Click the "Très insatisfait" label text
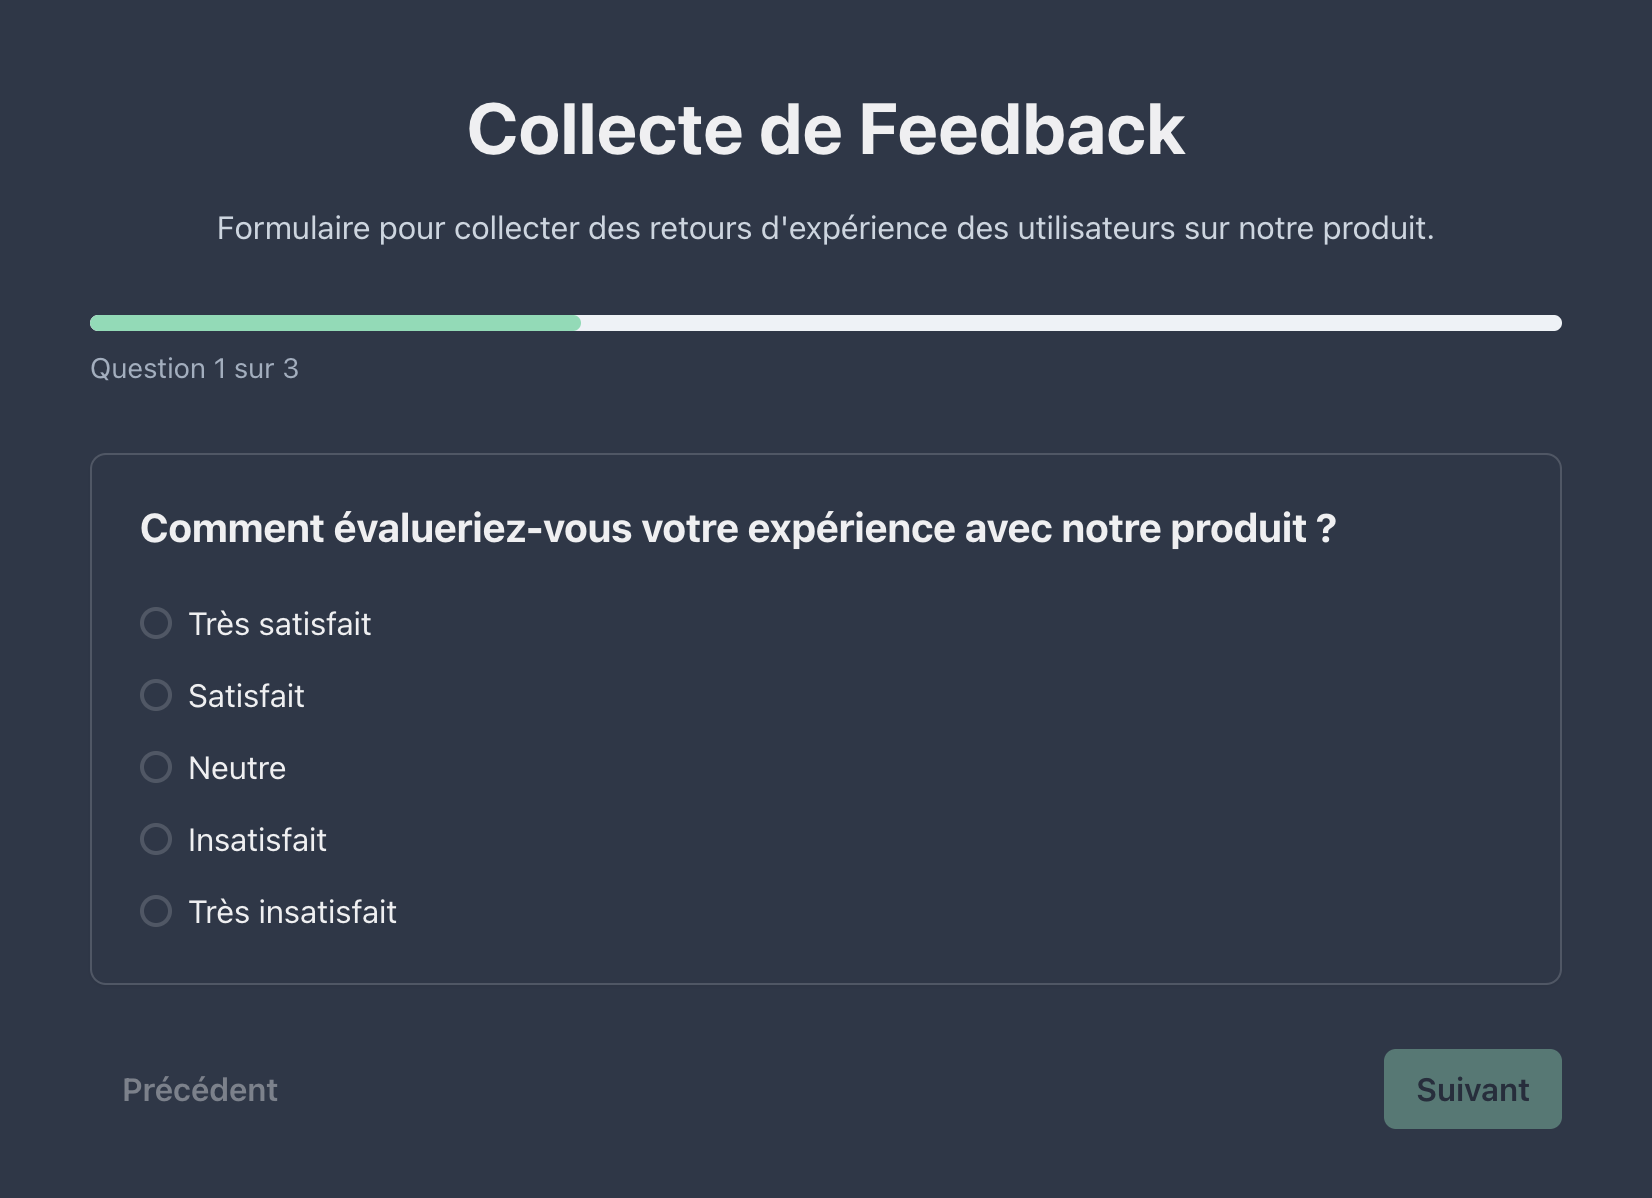This screenshot has width=1652, height=1198. pyautogui.click(x=292, y=912)
